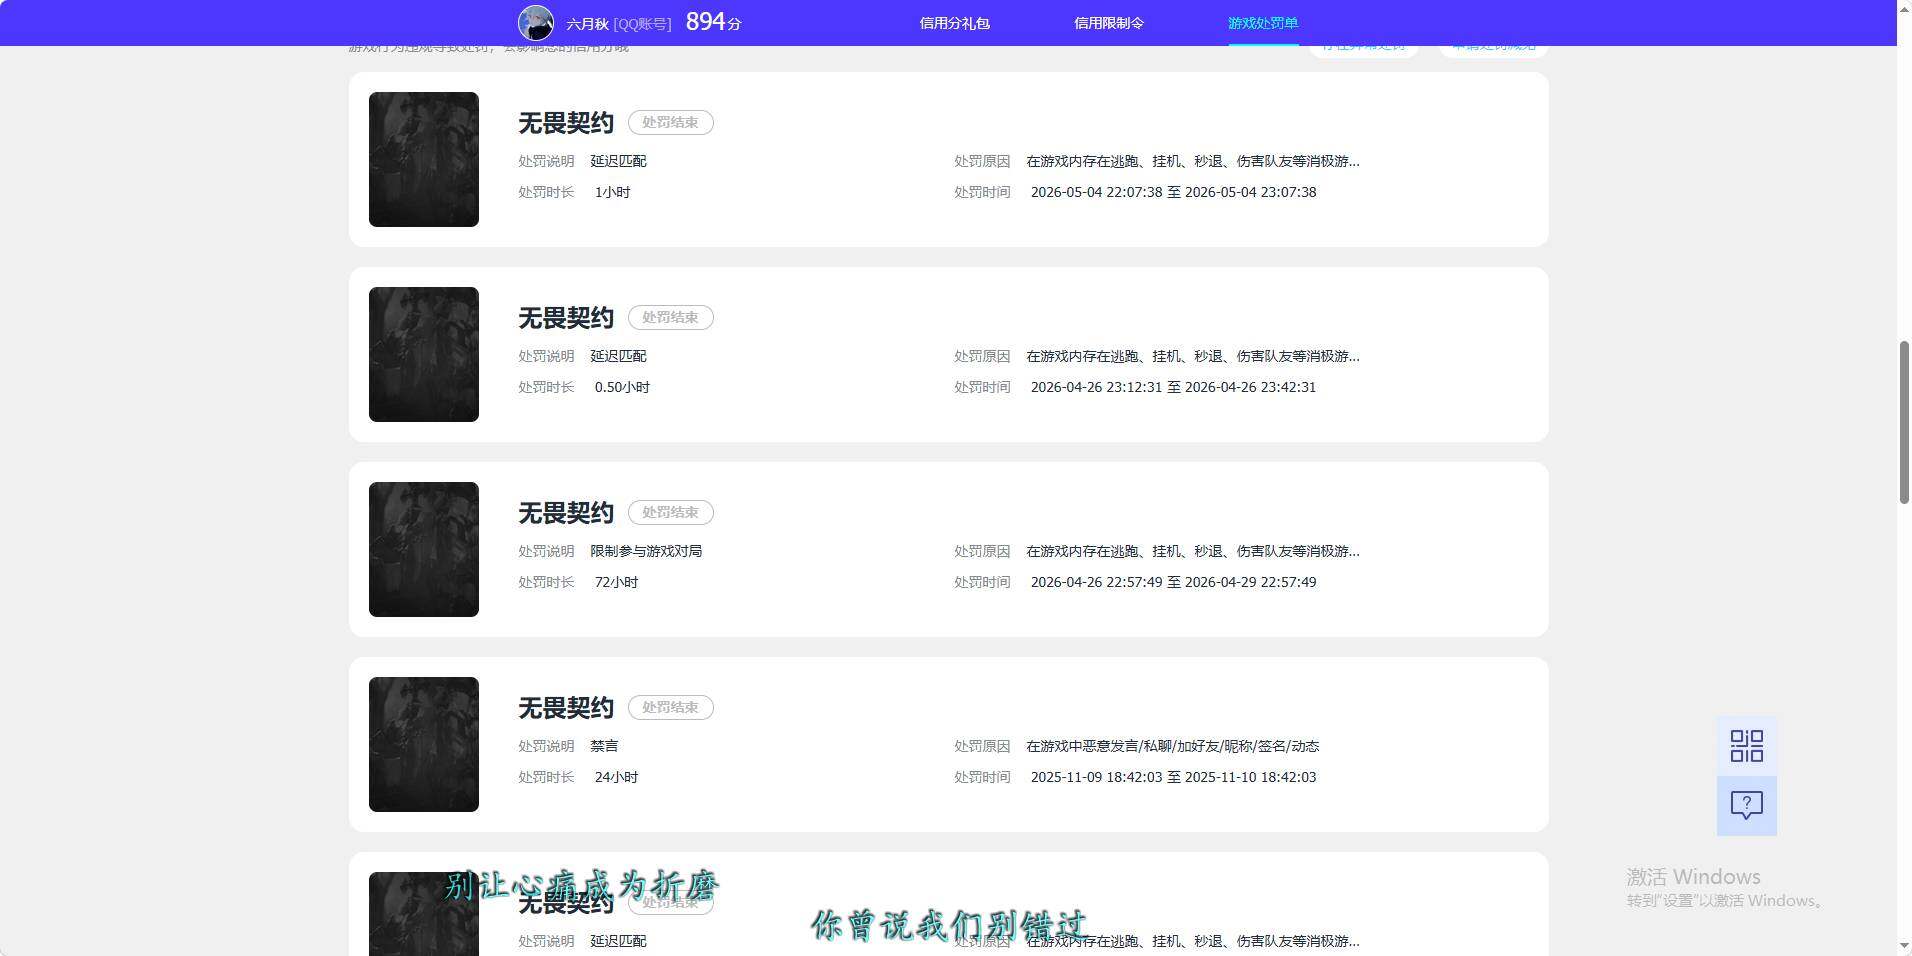Click the scrollbar down arrow

click(x=1904, y=946)
